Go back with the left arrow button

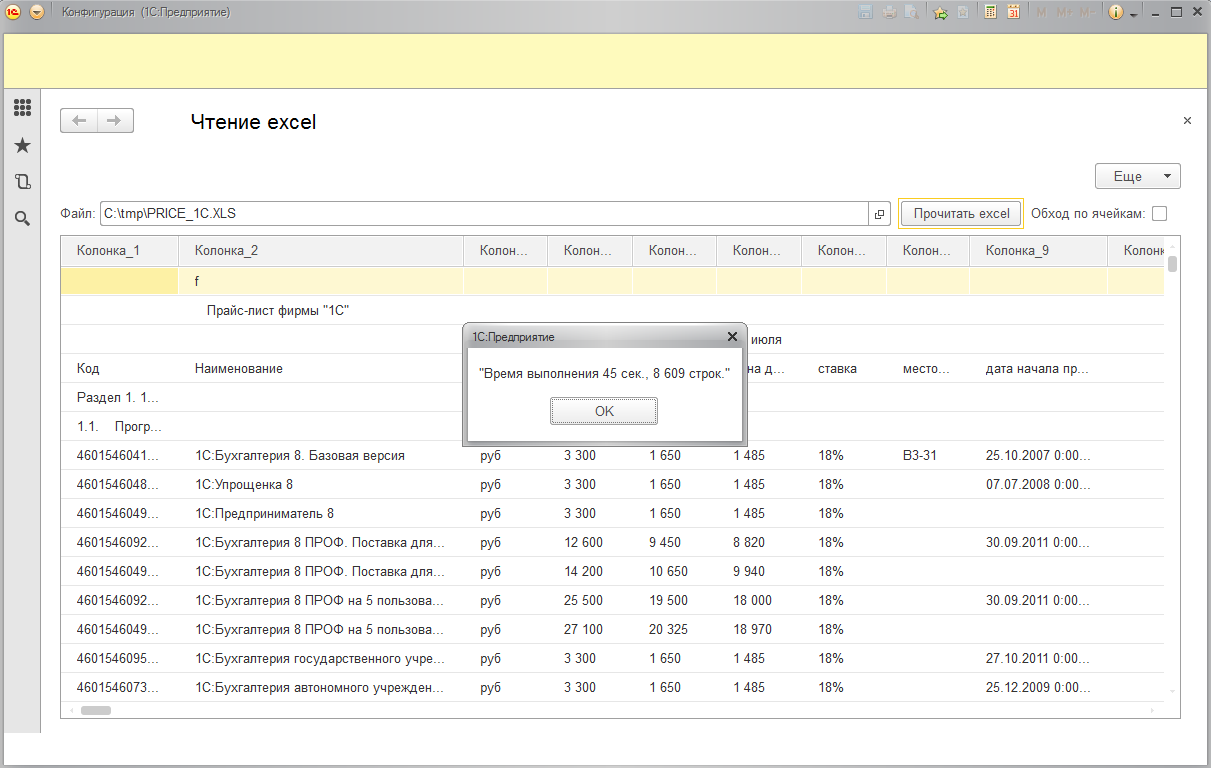coord(79,121)
